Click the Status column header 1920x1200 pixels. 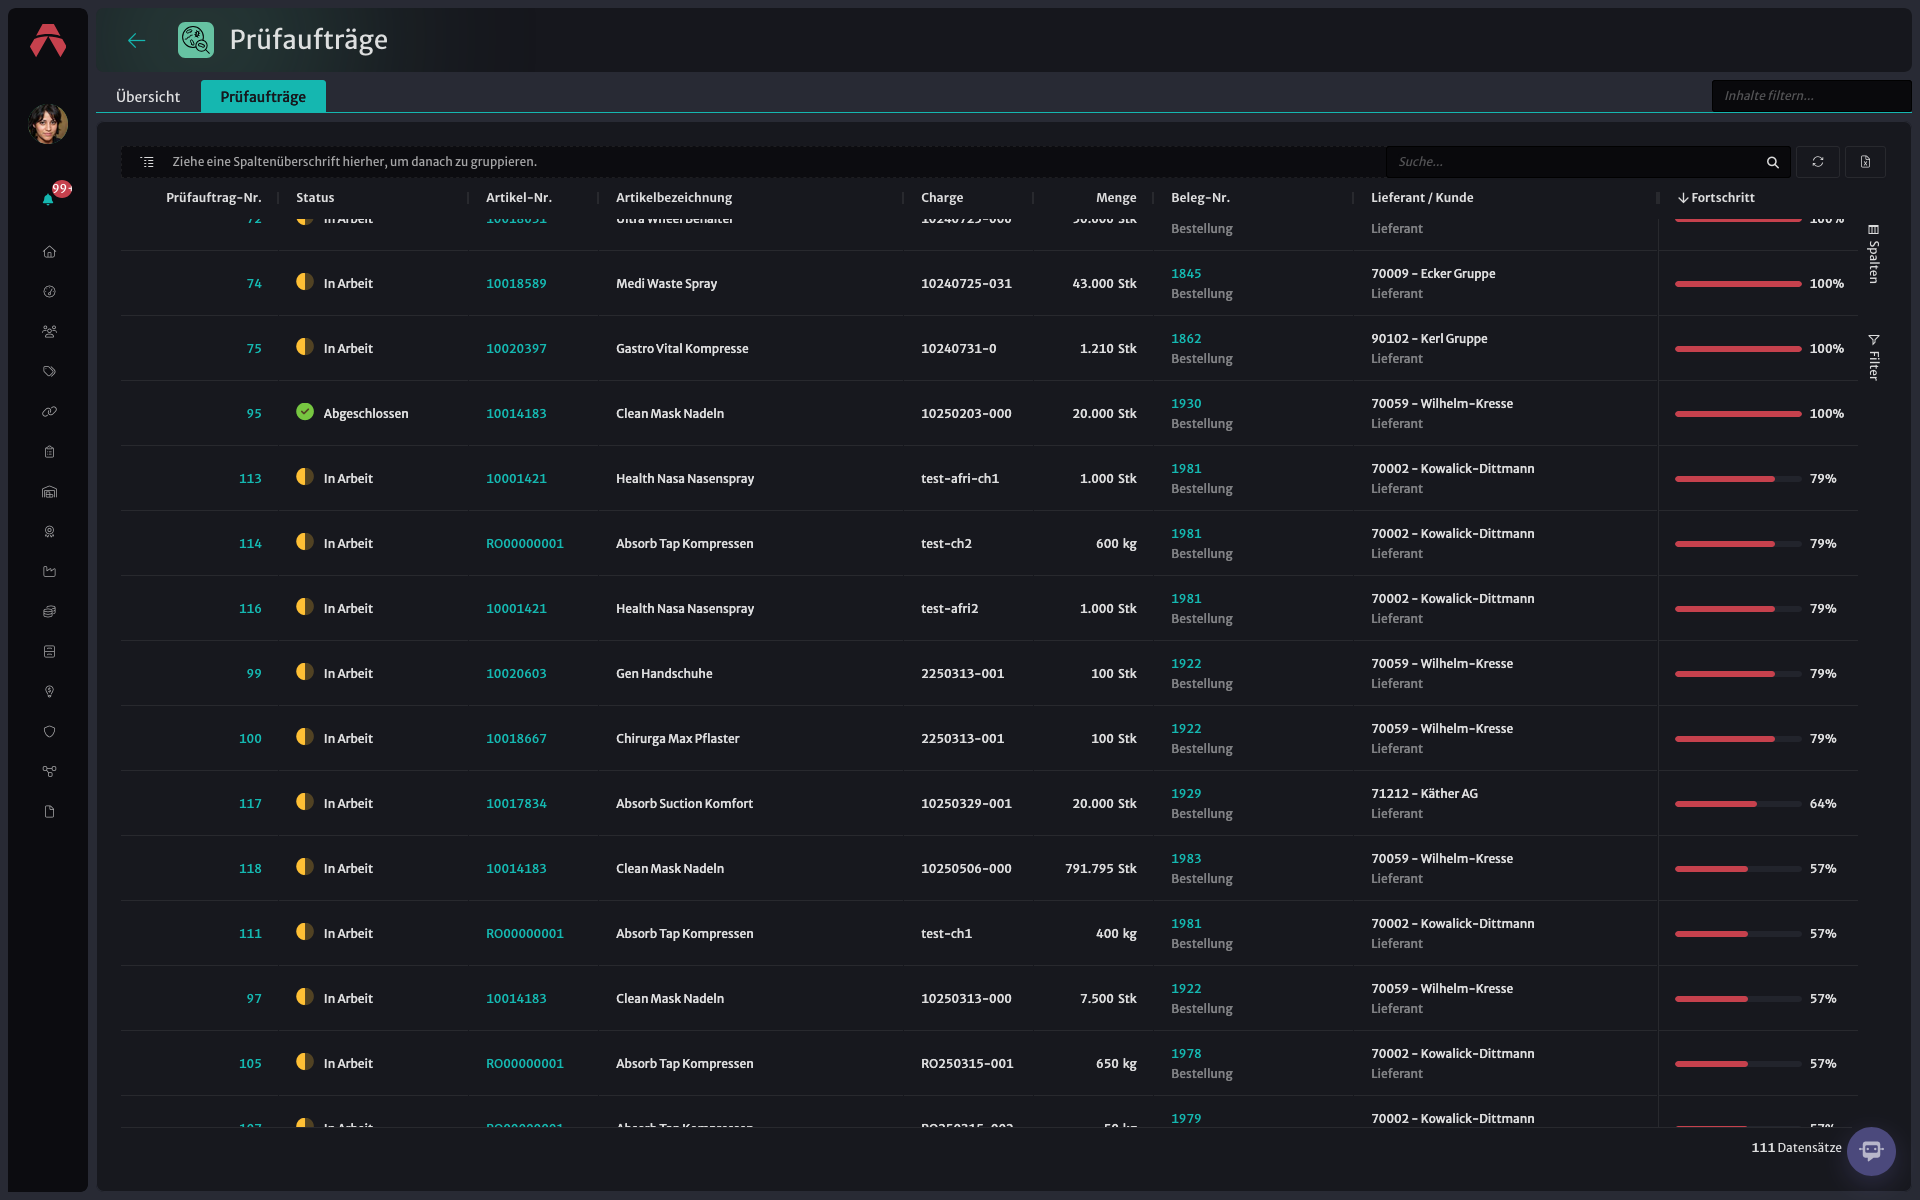coord(315,198)
